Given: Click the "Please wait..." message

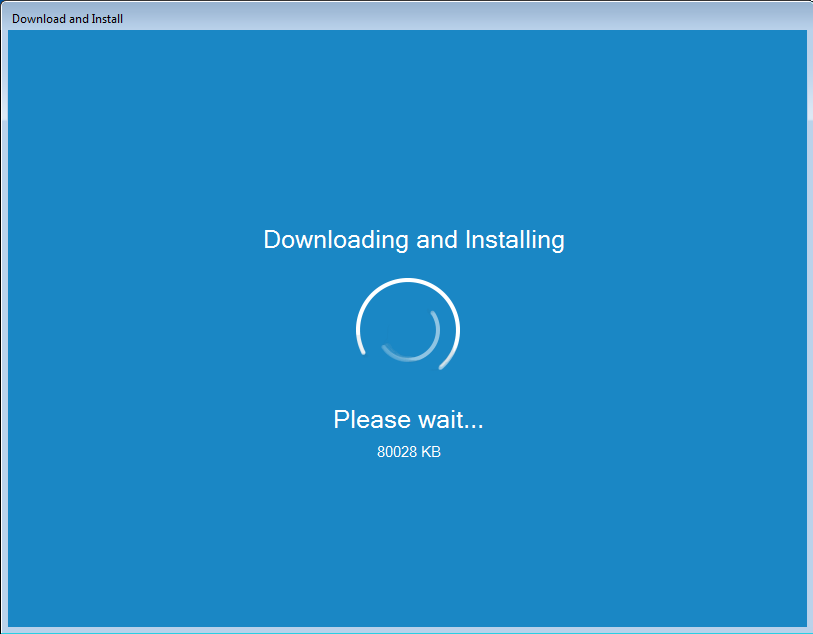Looking at the screenshot, I should 408,420.
